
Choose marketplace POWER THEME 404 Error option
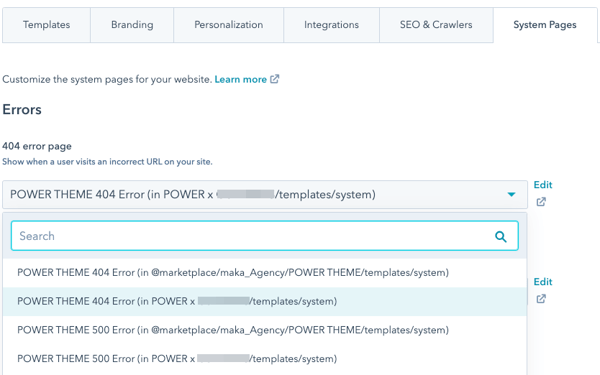click(265, 272)
